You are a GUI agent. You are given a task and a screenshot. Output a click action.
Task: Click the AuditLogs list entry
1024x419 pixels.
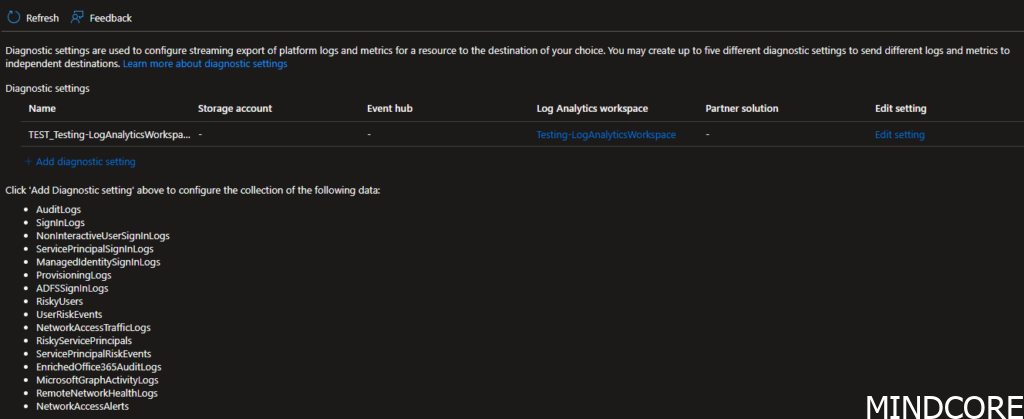coord(58,209)
